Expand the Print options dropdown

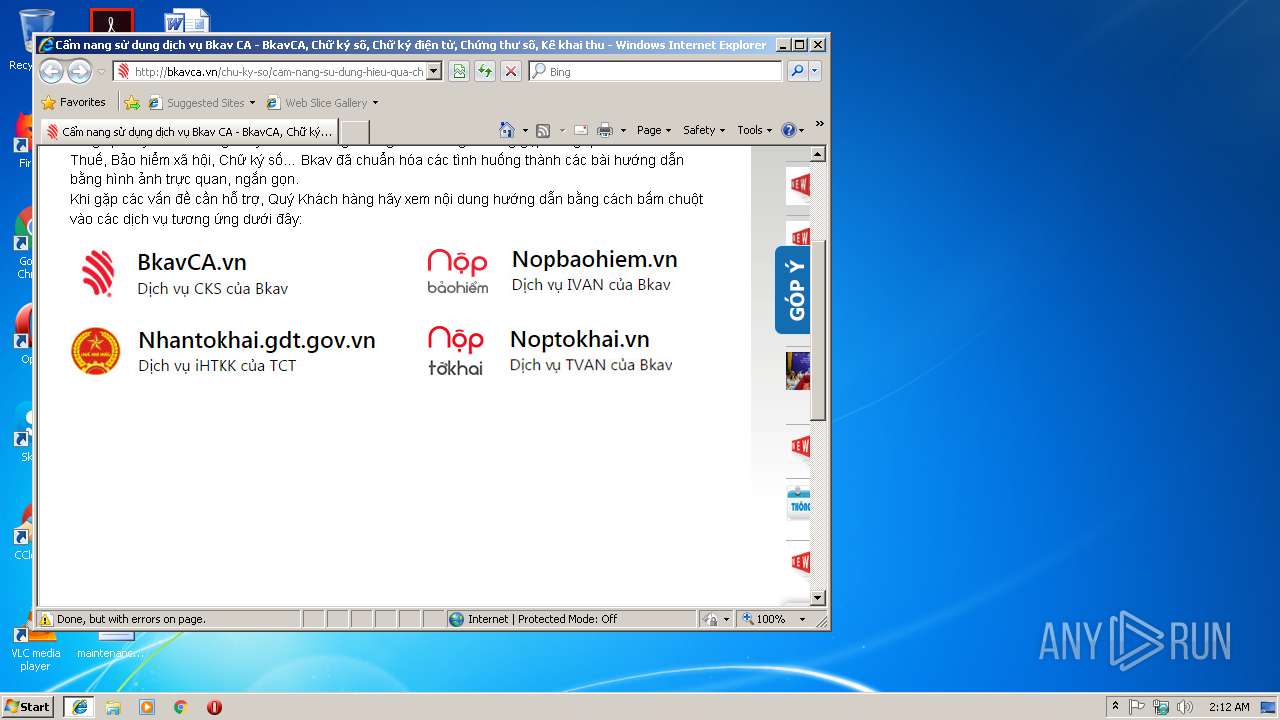[623, 130]
